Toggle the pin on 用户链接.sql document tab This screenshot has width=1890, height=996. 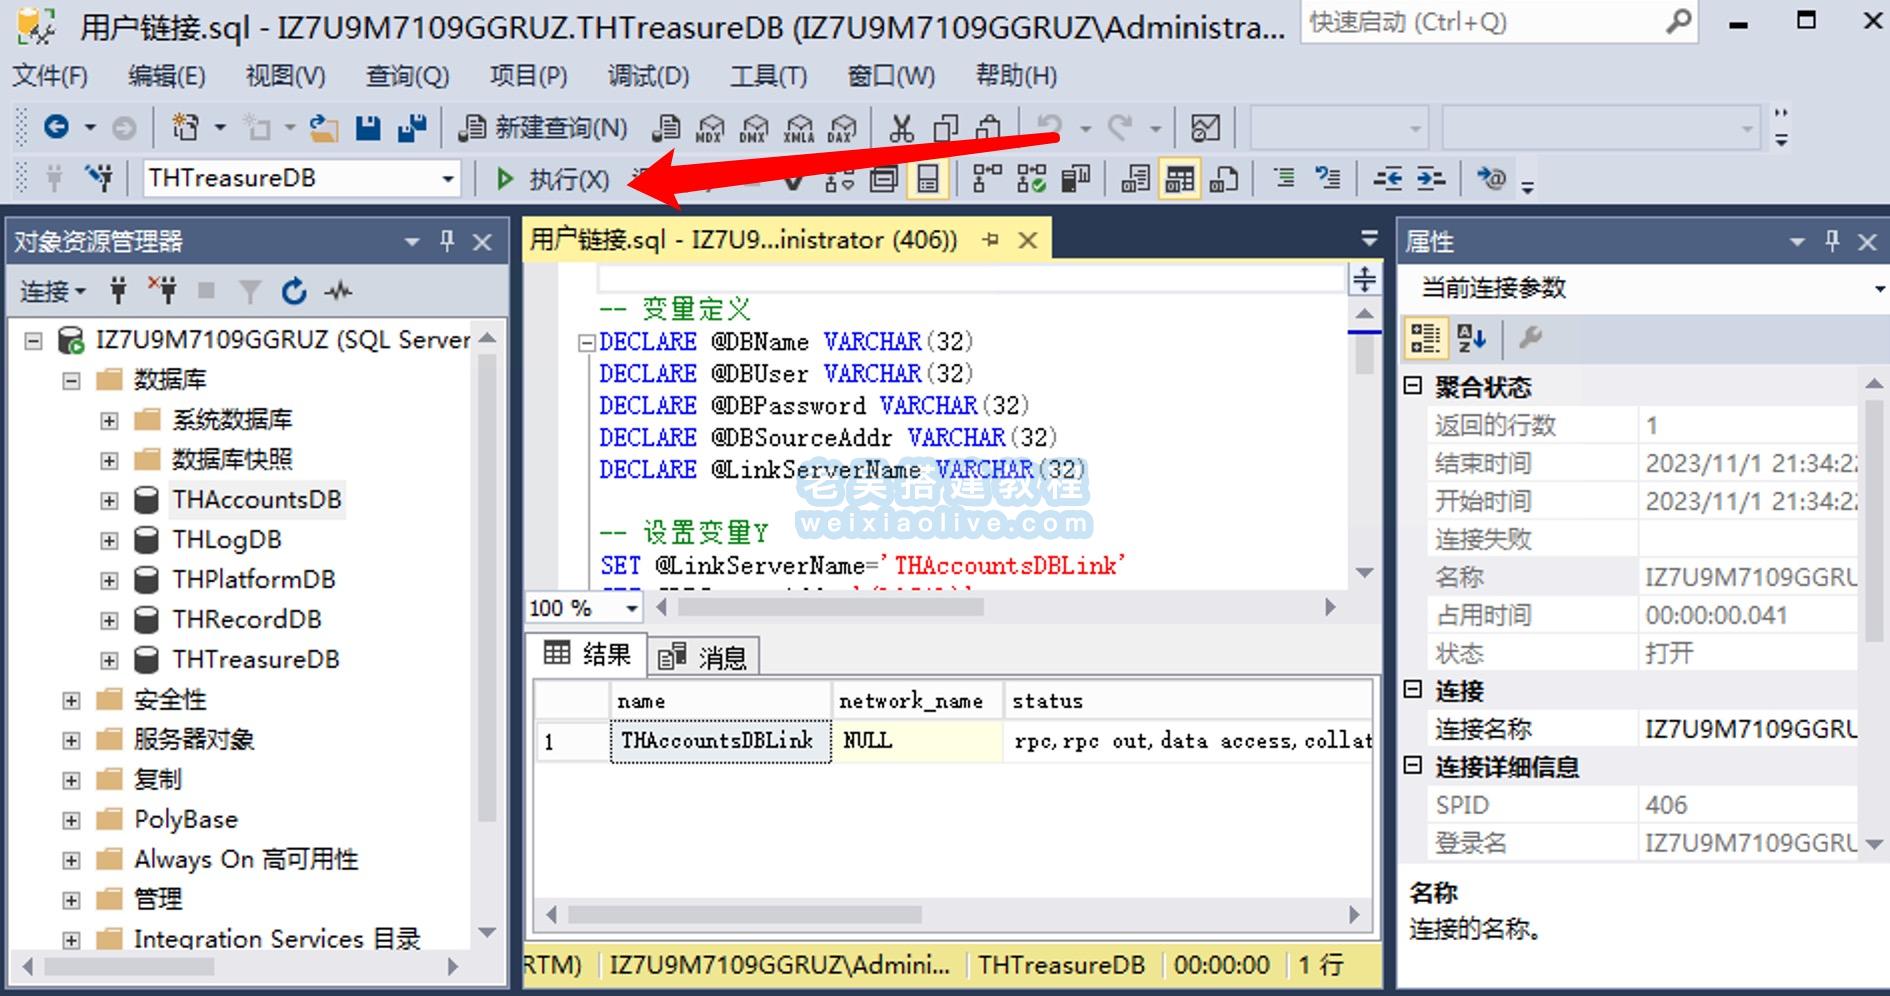990,240
